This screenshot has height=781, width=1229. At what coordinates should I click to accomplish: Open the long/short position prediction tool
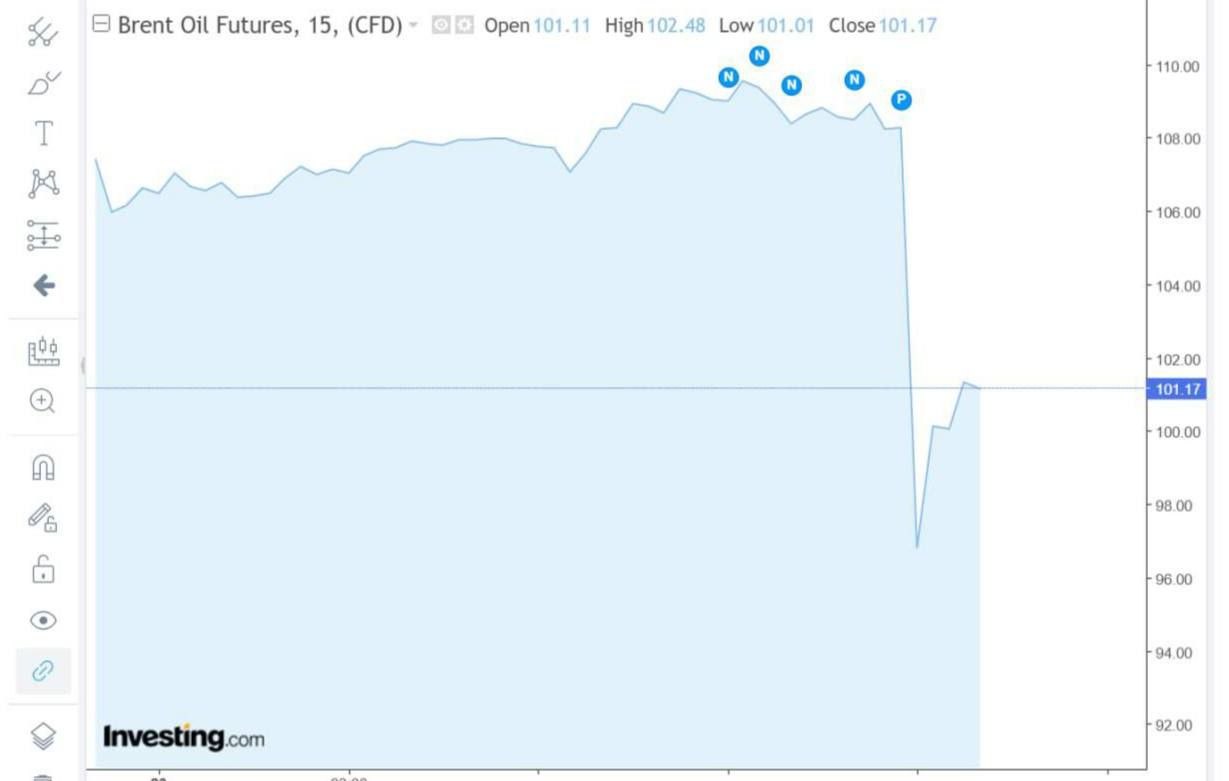point(43,236)
